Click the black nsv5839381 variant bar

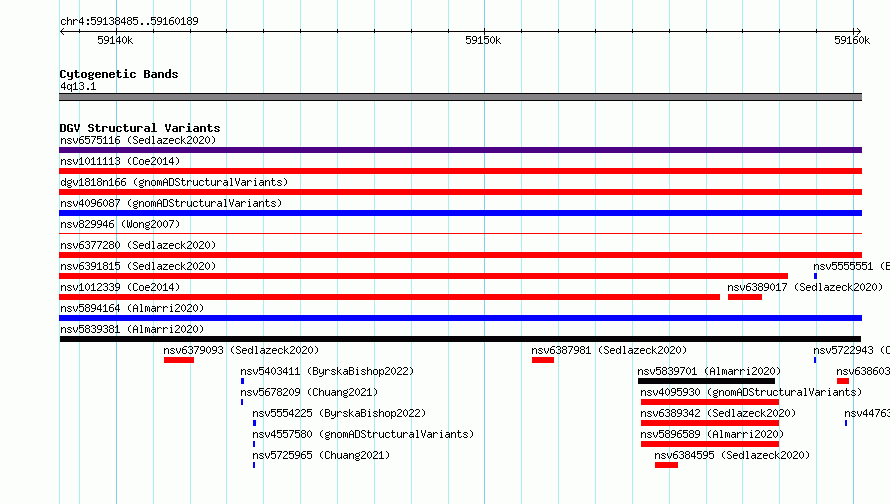(460, 339)
